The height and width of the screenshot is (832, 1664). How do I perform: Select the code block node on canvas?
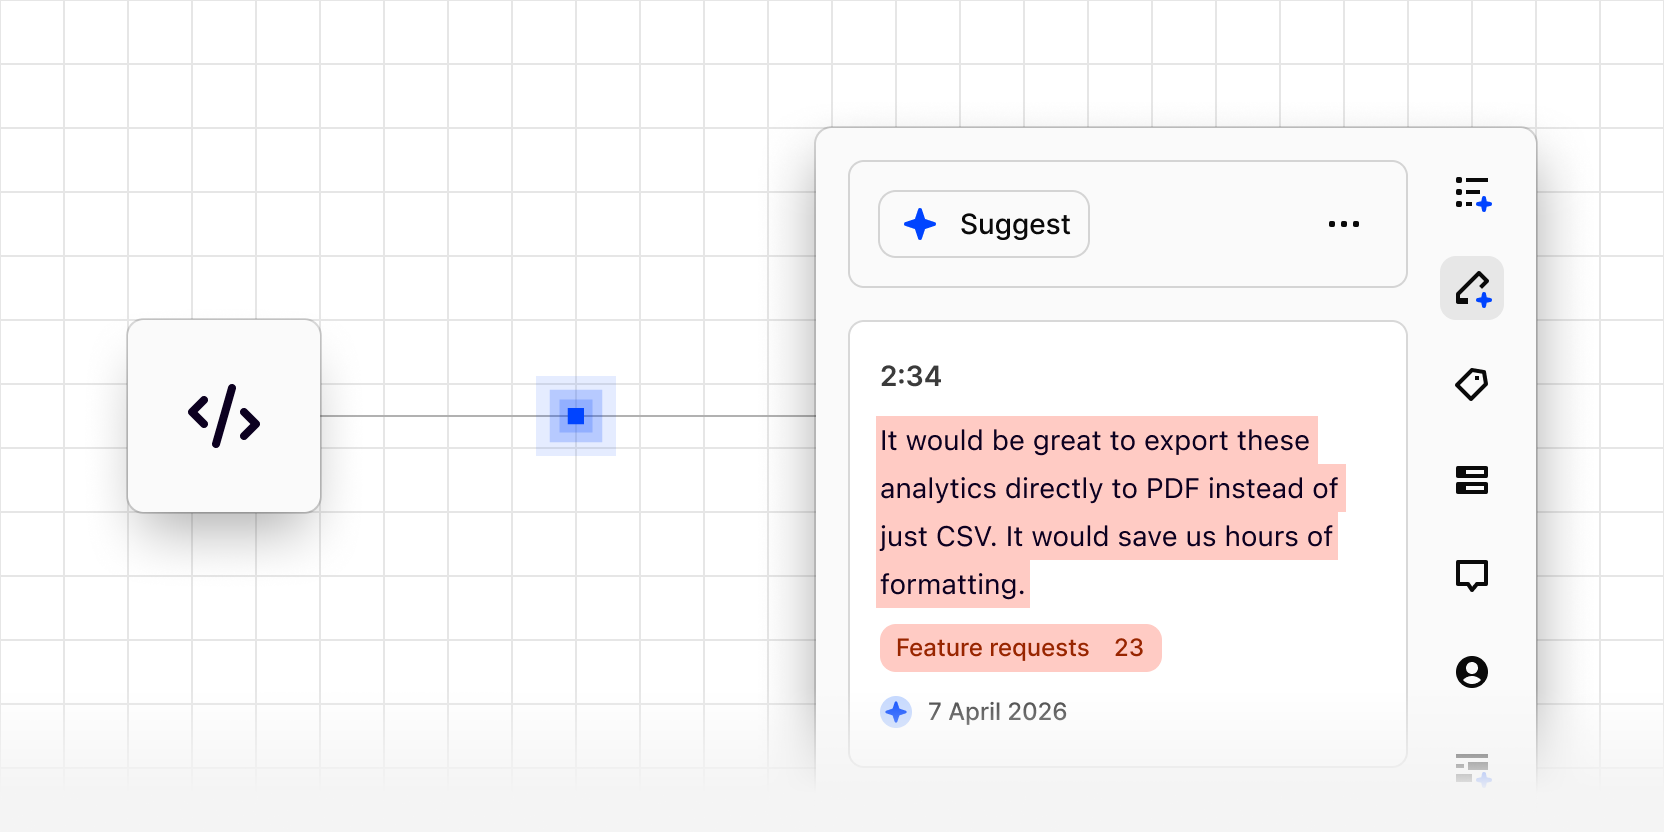224,416
